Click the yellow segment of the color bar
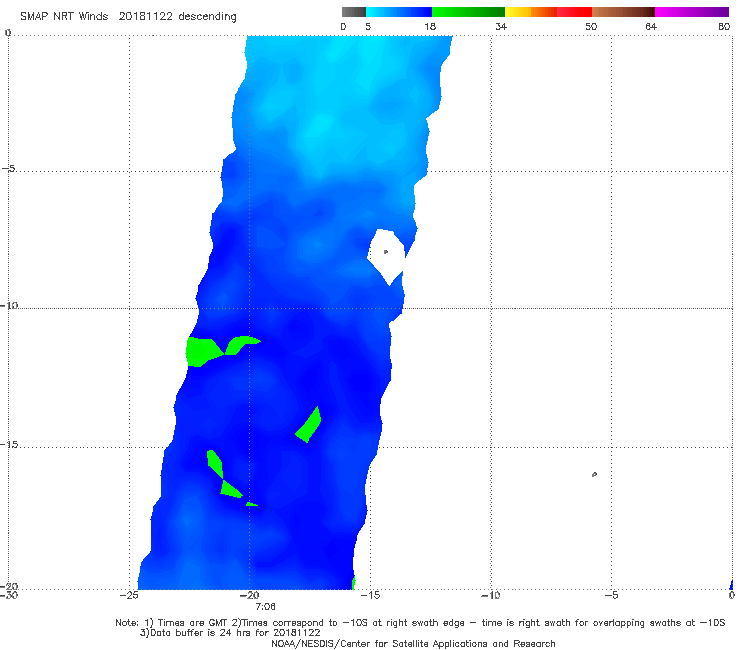The image size is (740, 650). tap(518, 12)
